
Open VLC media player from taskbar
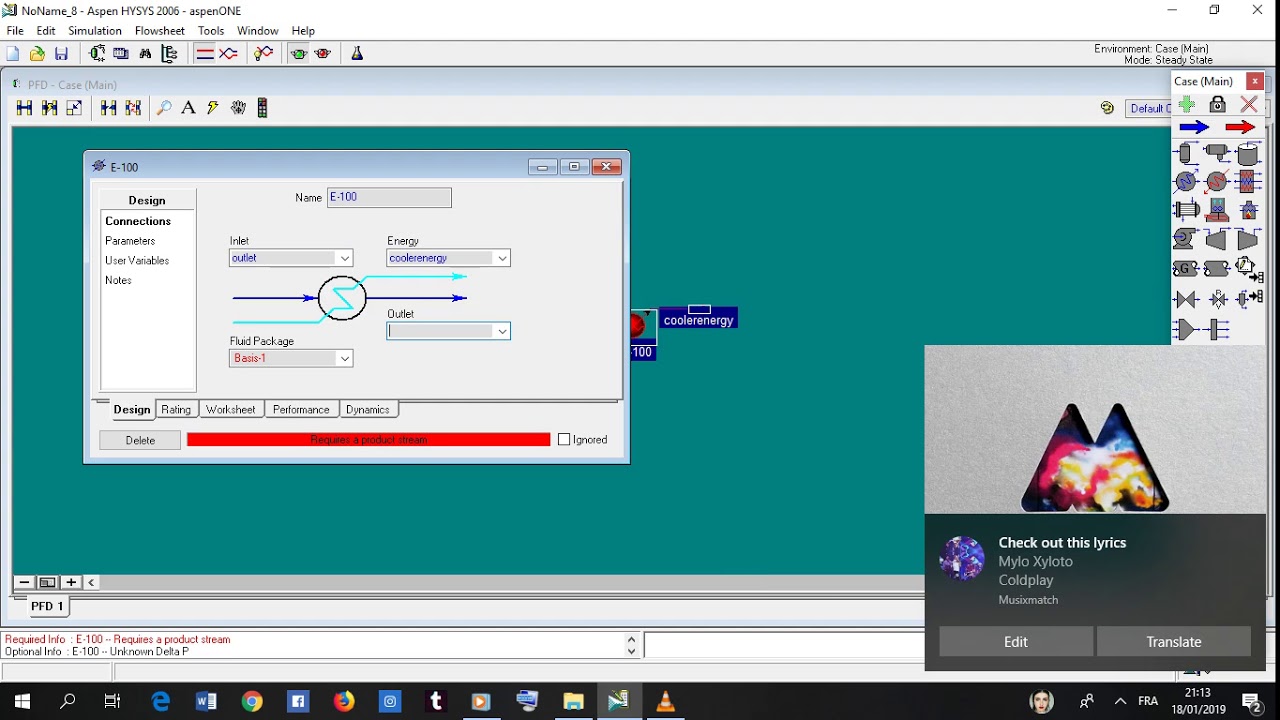point(665,701)
